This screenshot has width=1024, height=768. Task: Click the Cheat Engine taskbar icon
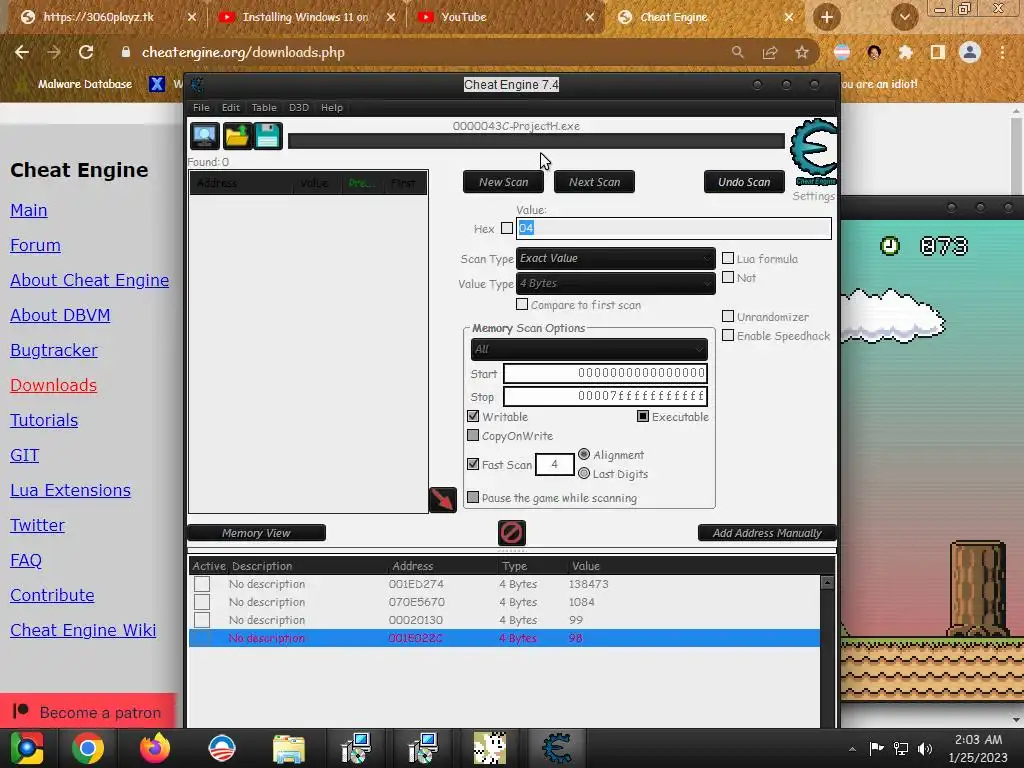(x=556, y=748)
